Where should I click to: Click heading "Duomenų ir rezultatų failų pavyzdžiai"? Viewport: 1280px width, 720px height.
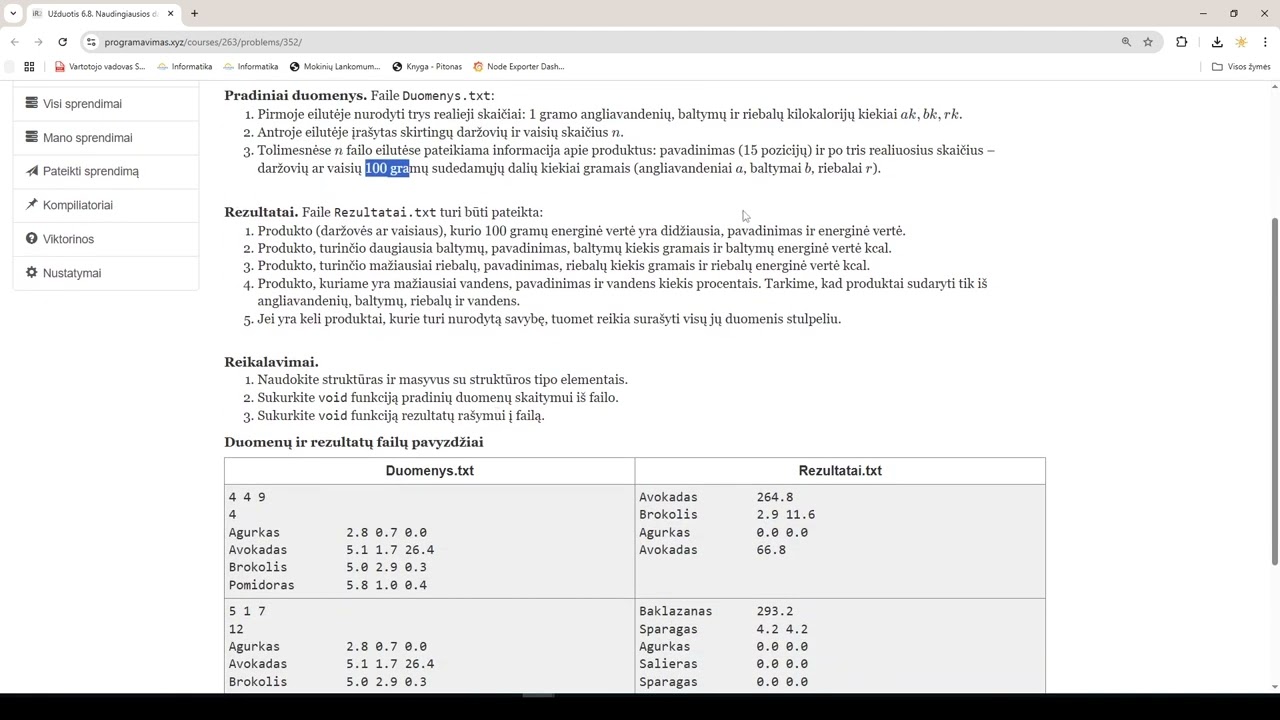pyautogui.click(x=354, y=442)
